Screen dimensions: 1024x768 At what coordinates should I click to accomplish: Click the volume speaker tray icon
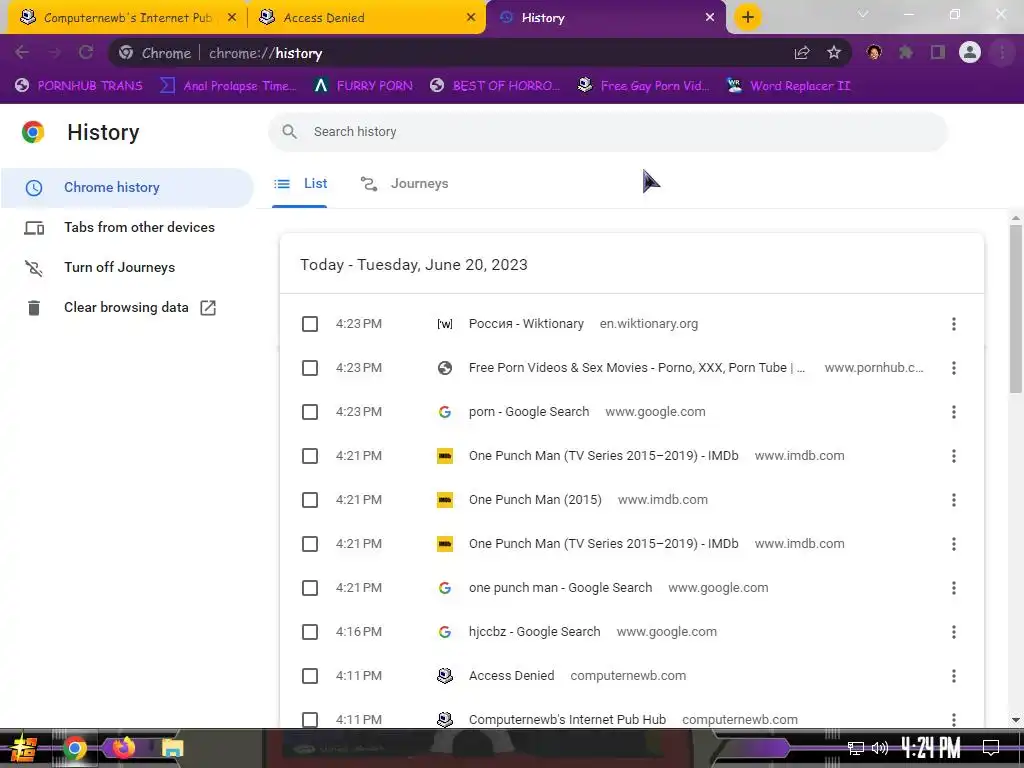(x=880, y=748)
